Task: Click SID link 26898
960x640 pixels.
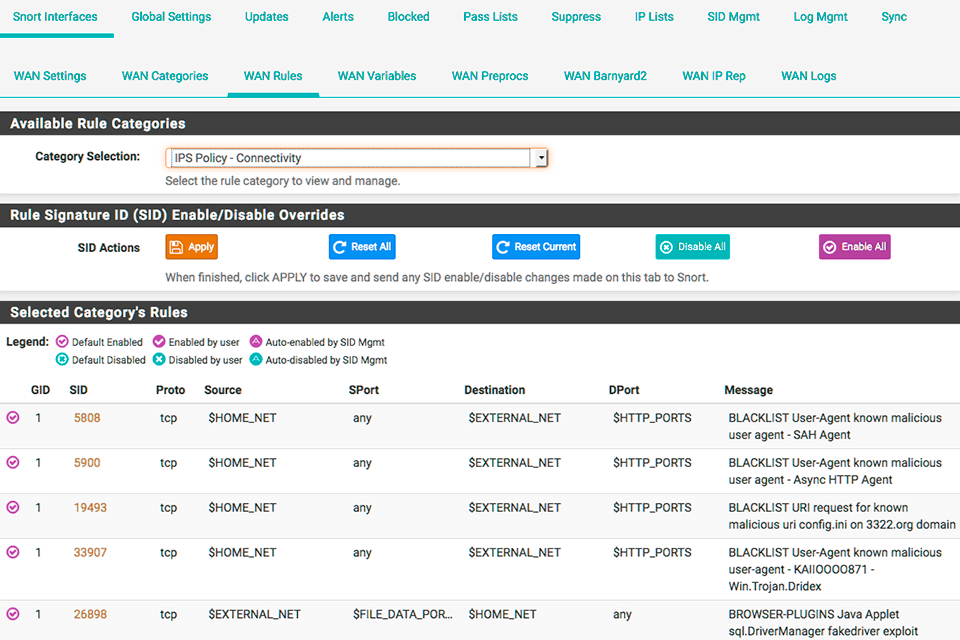Action: [x=90, y=614]
